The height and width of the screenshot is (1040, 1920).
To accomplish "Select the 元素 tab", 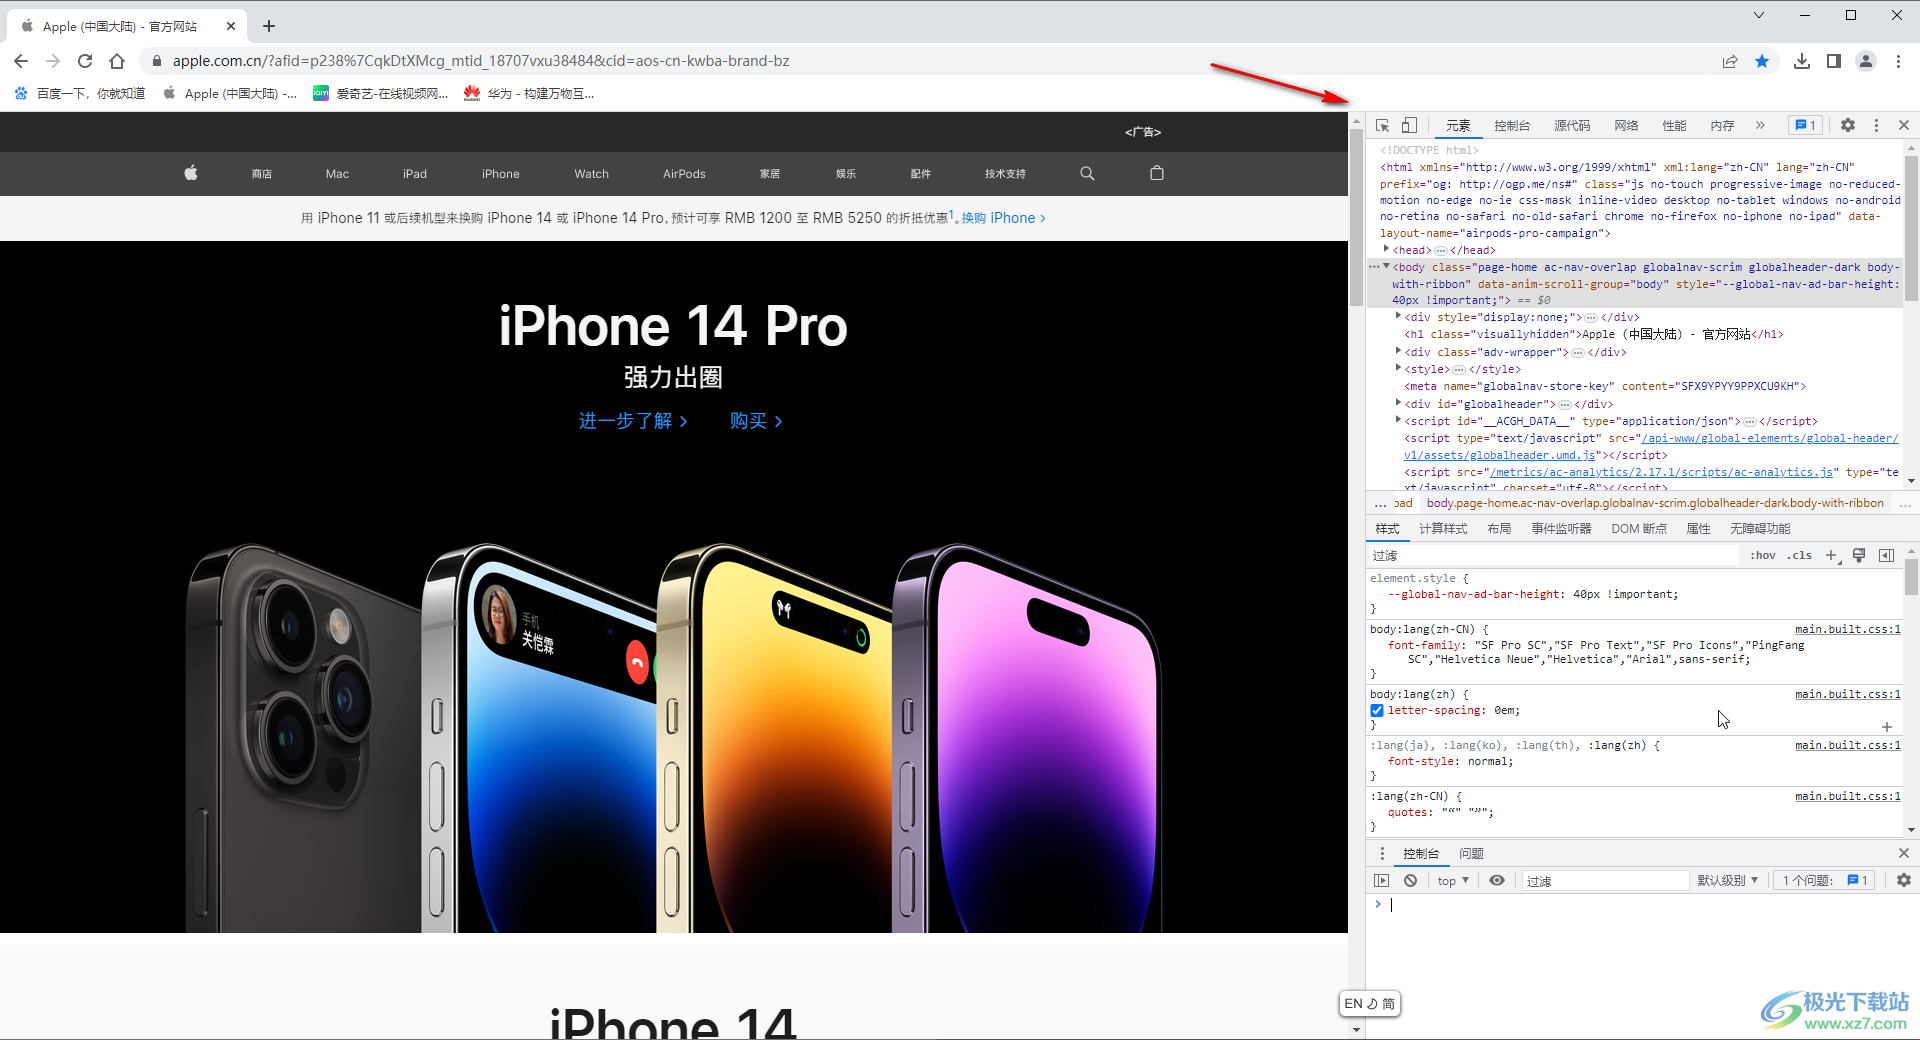I will (x=1458, y=125).
